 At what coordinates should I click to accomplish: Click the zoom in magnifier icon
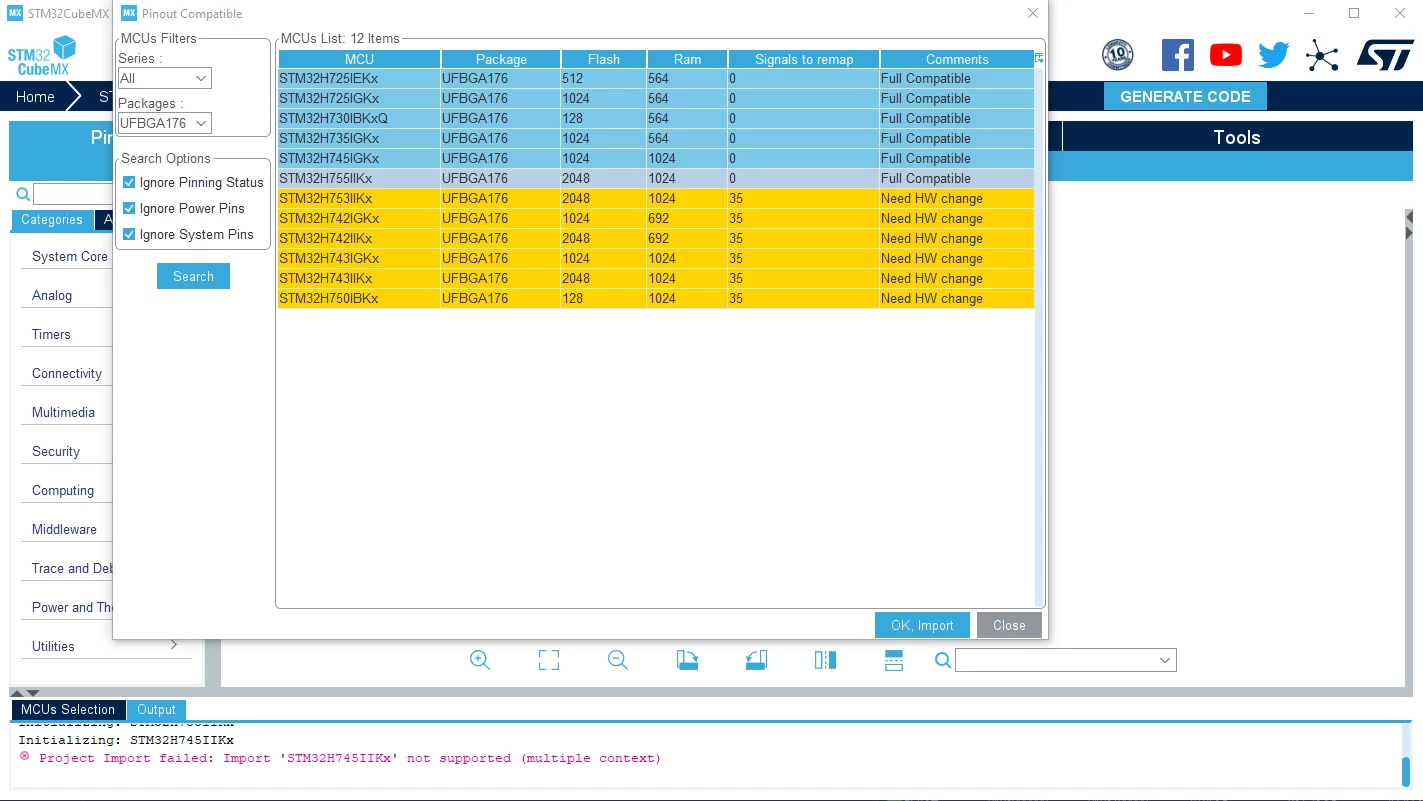point(480,660)
